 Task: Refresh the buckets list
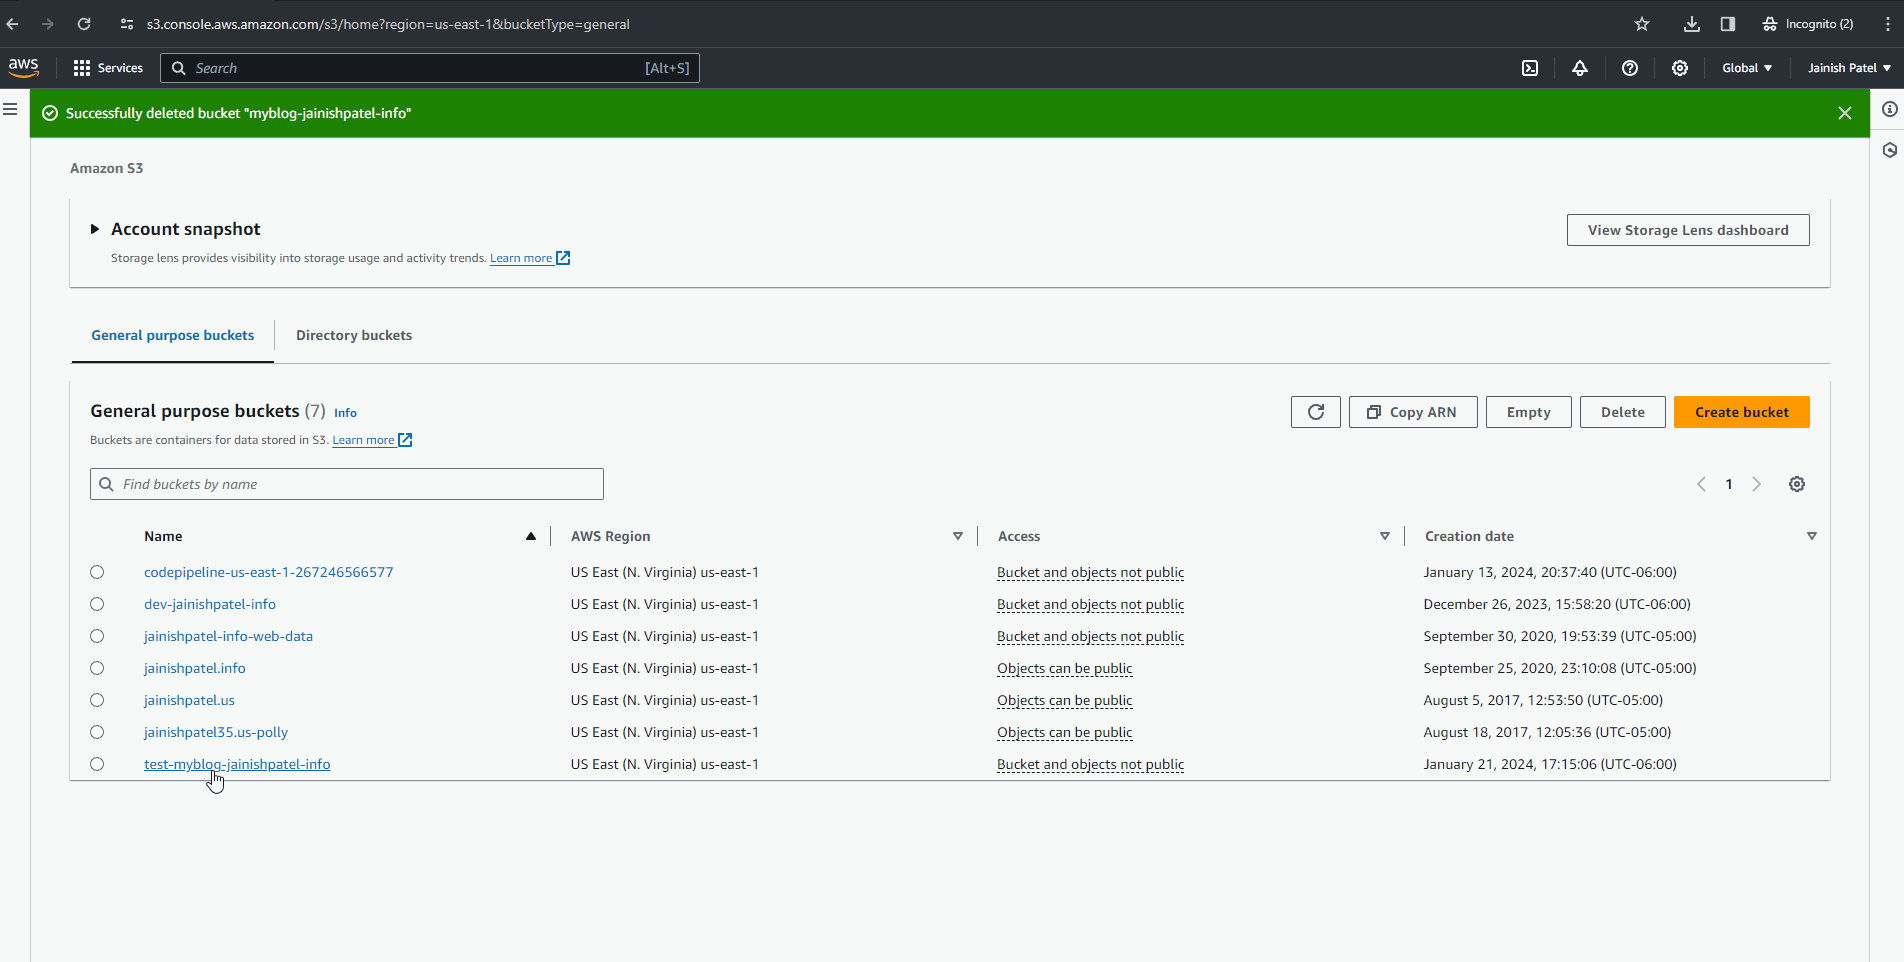(1315, 412)
